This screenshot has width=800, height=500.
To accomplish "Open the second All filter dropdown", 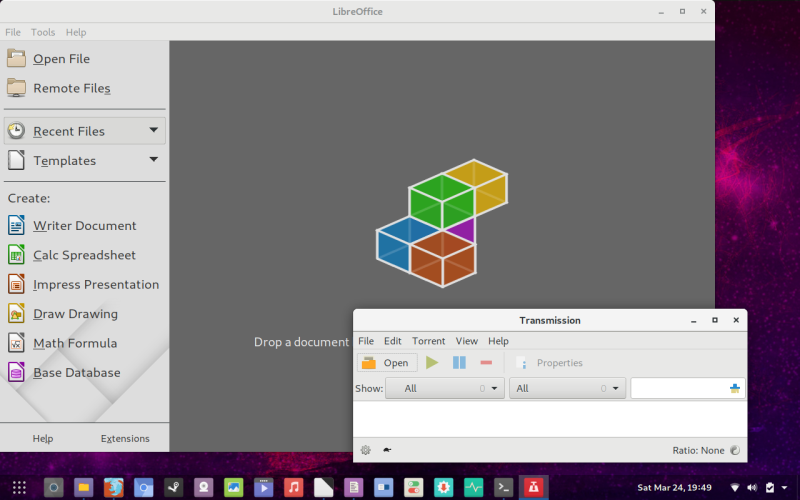I will pos(567,388).
